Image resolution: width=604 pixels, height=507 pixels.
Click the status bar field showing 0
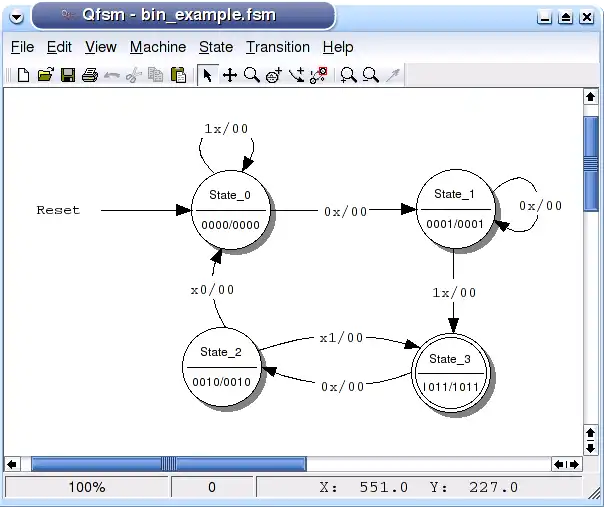(212, 487)
